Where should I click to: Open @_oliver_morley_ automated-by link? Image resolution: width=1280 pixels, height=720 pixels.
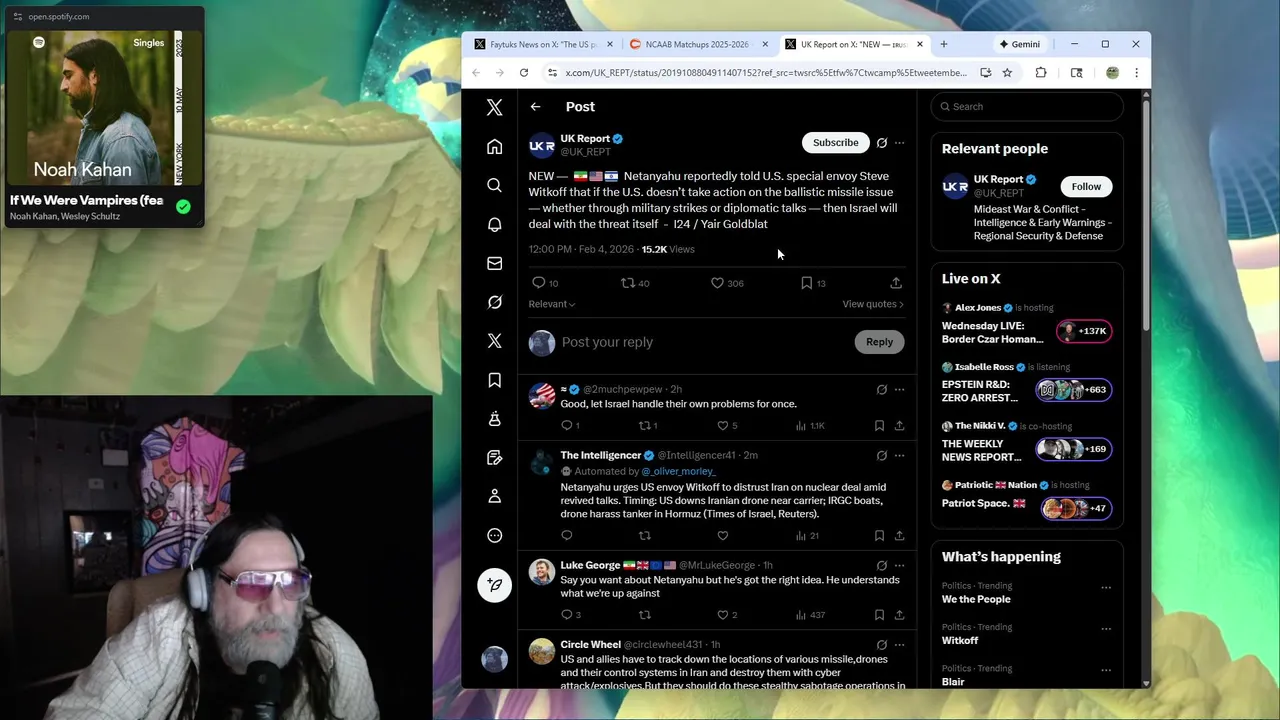pyautogui.click(x=678, y=471)
